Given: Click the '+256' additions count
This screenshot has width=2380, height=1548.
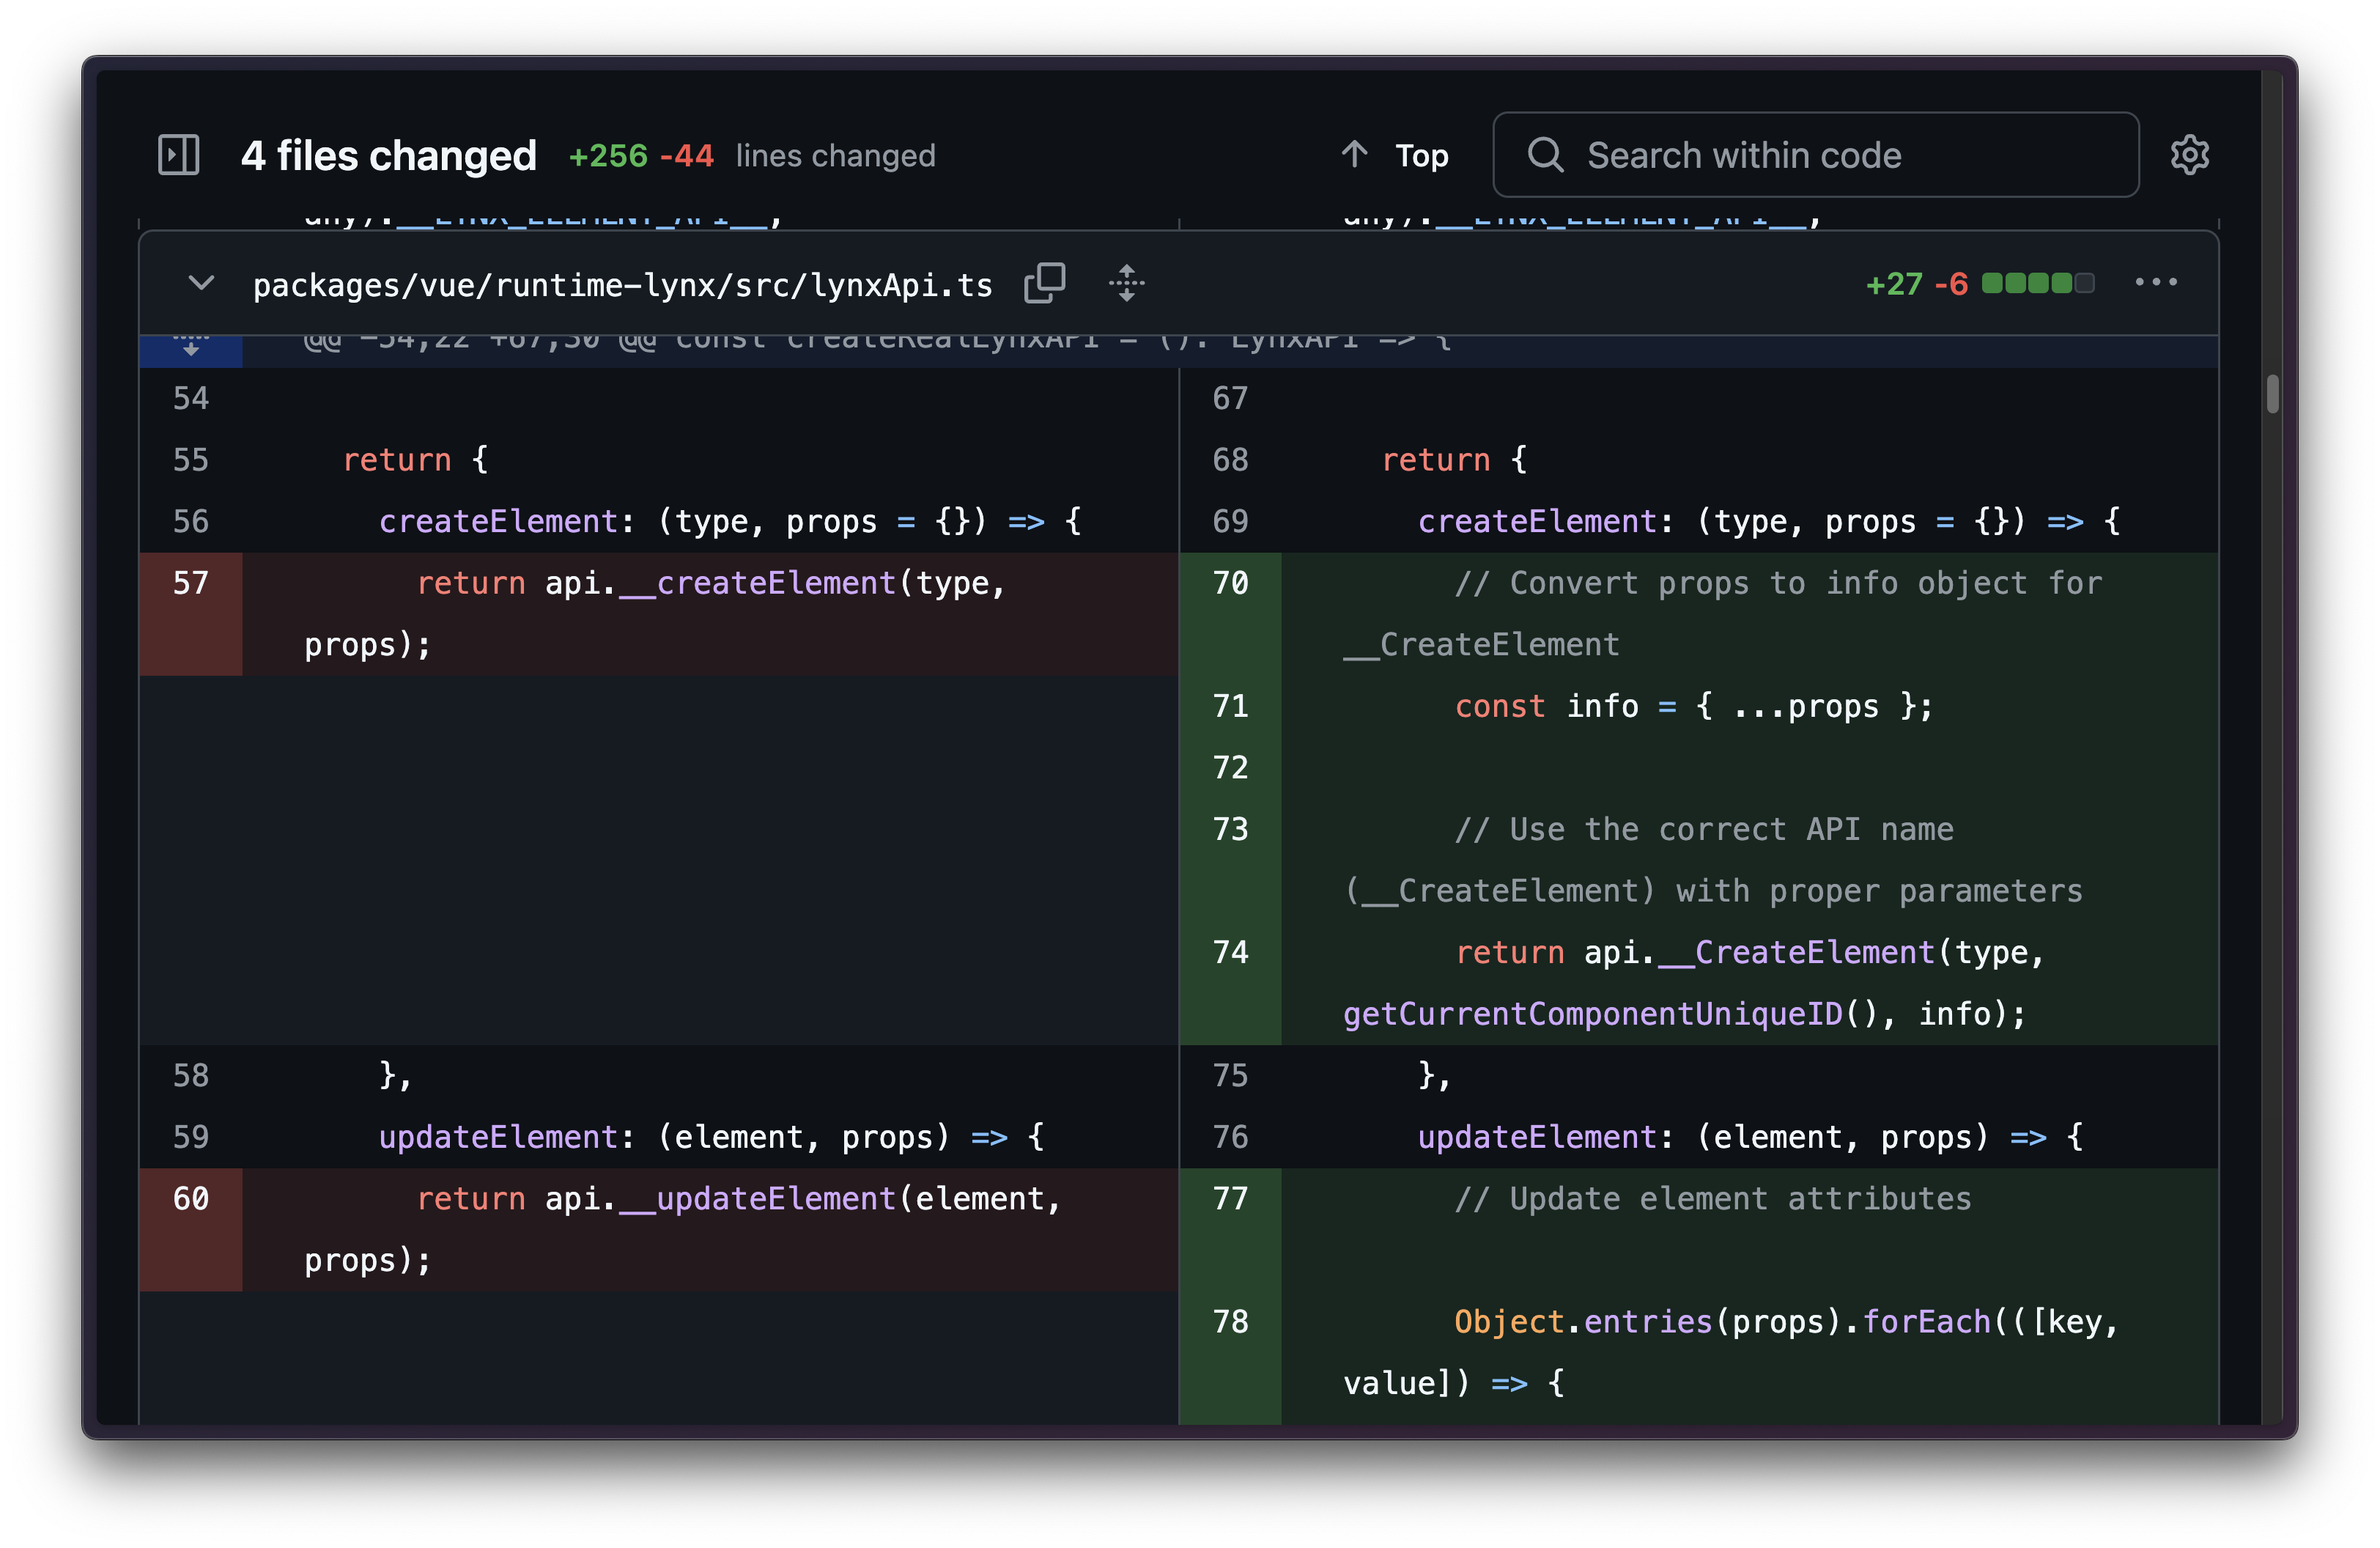Looking at the screenshot, I should click(x=608, y=155).
